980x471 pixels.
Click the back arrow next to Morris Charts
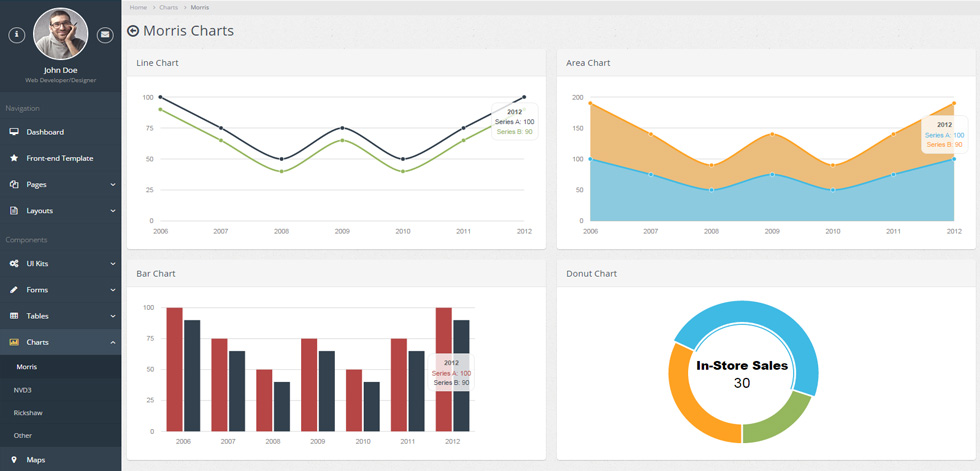click(132, 31)
